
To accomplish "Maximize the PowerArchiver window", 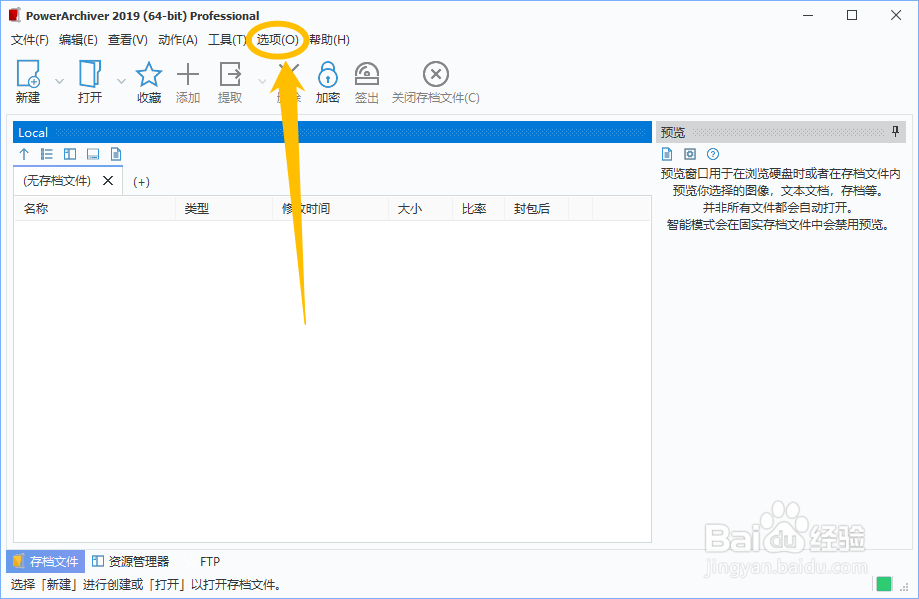I will click(852, 15).
